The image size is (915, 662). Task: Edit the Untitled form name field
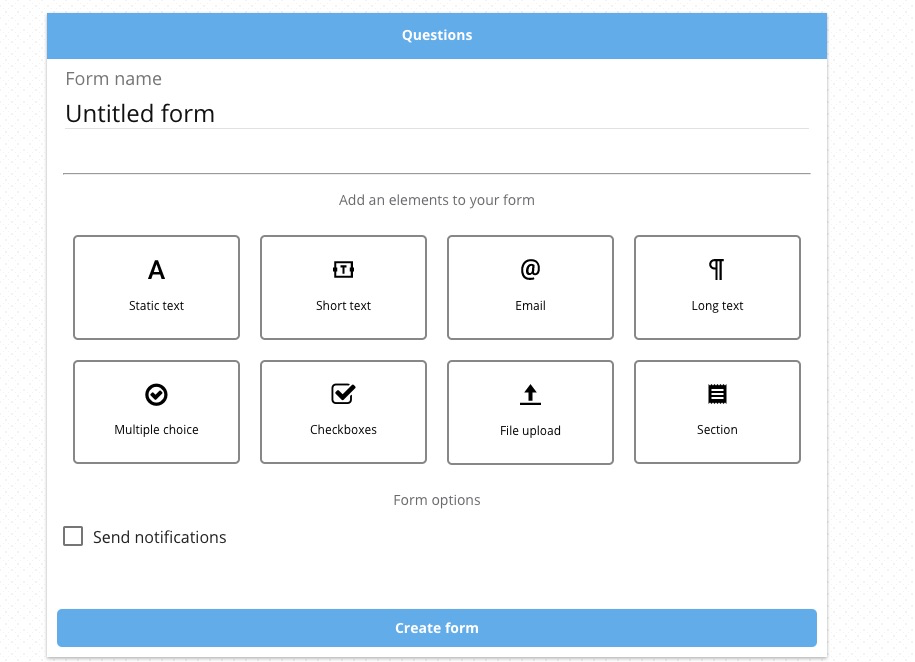pyautogui.click(x=436, y=113)
